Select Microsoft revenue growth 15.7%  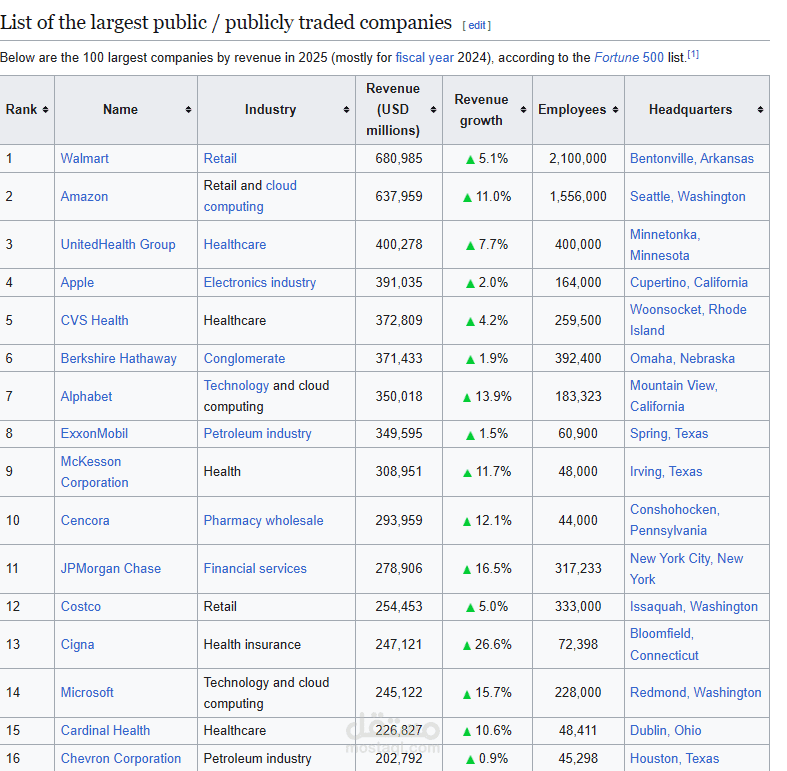tap(493, 693)
